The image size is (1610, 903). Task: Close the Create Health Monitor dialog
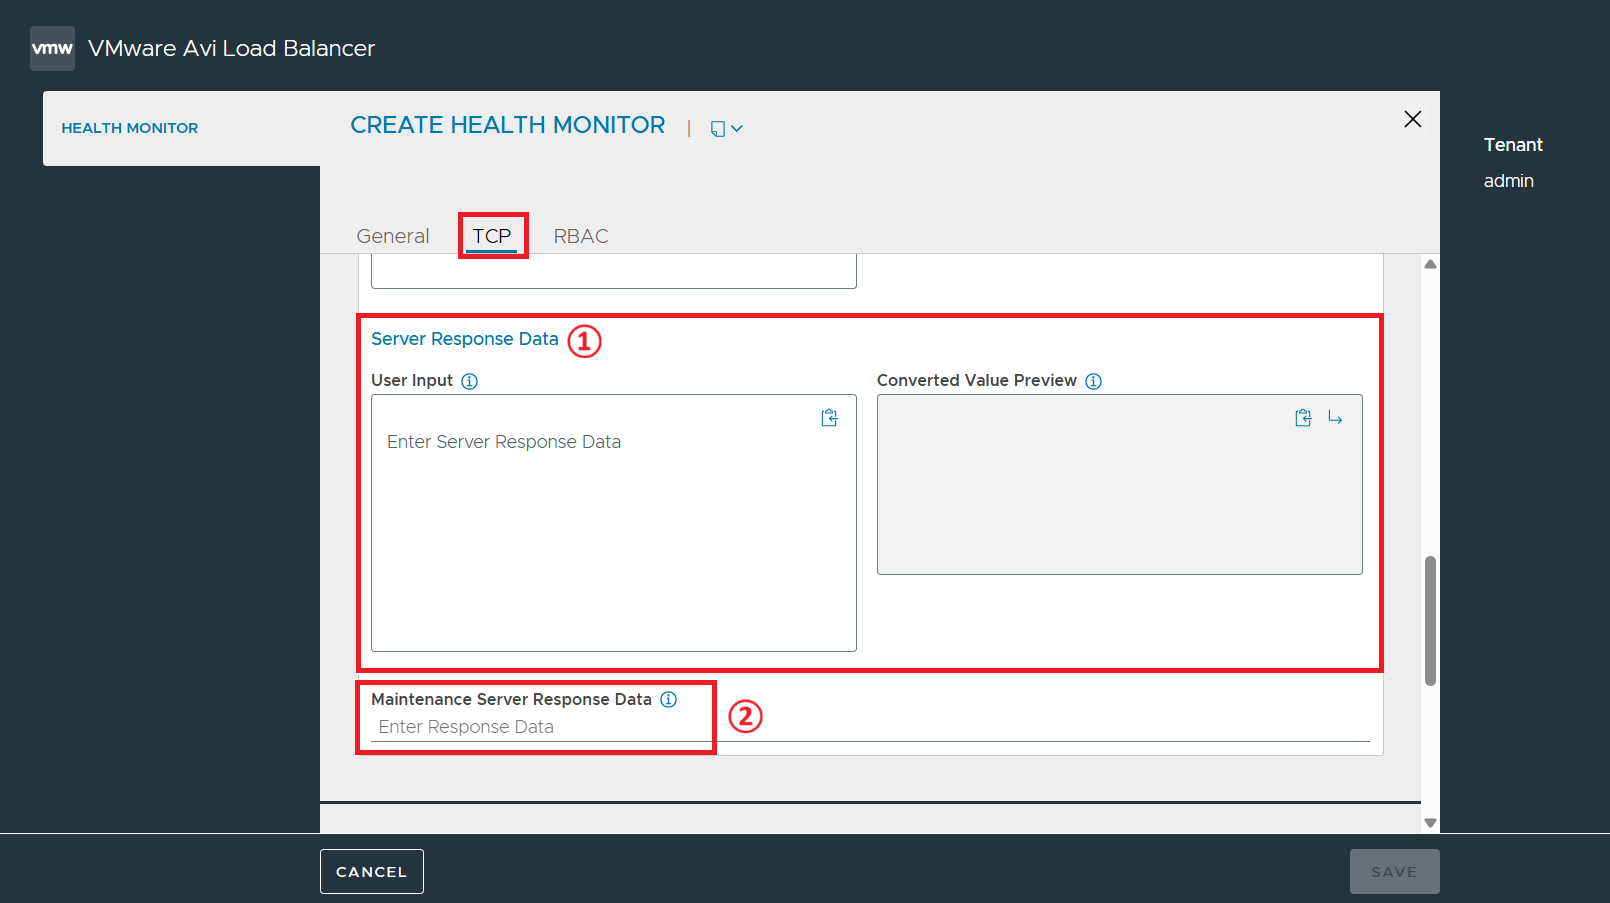tap(1412, 119)
